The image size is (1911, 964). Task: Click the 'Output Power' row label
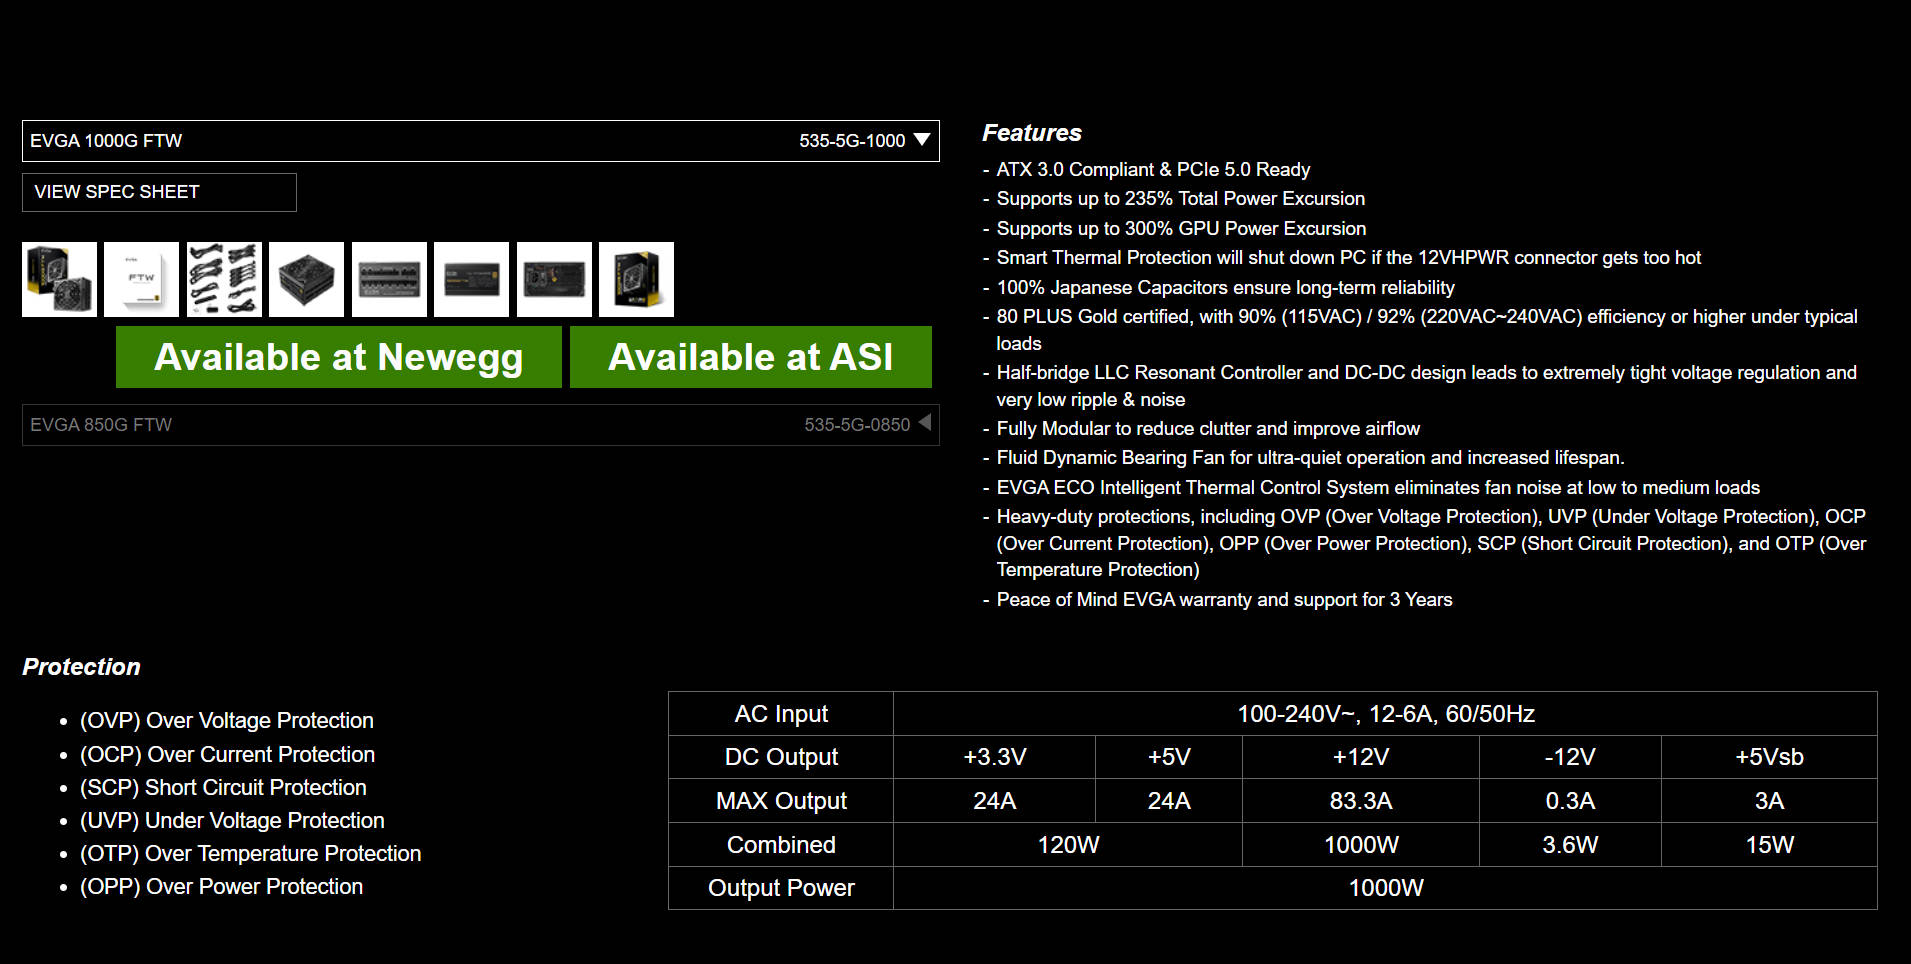pyautogui.click(x=781, y=888)
